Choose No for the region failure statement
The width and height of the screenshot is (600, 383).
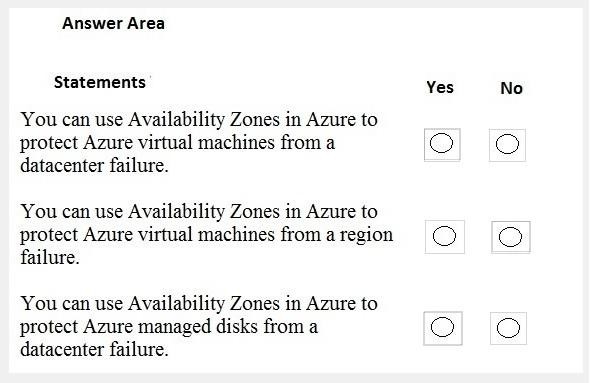(510, 237)
